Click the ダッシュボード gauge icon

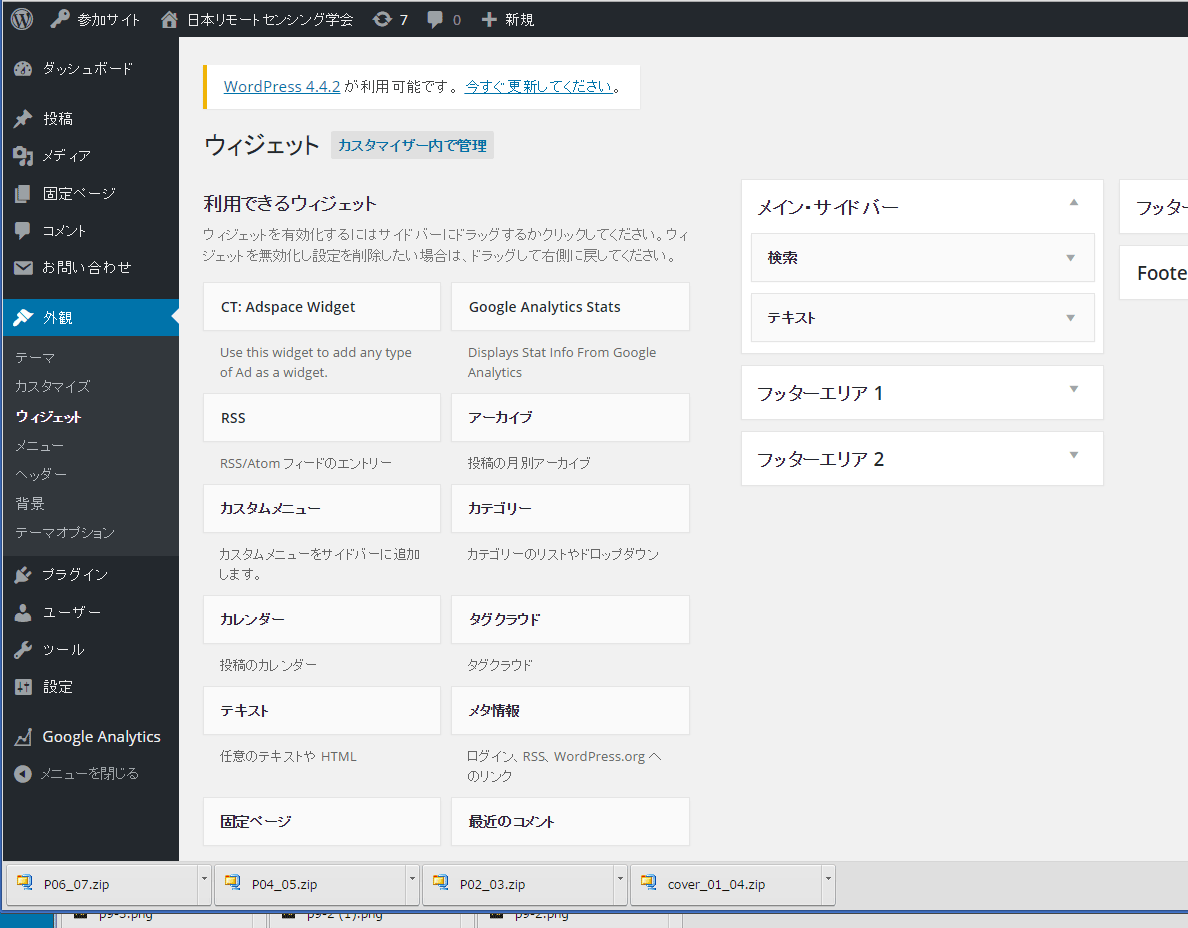point(23,68)
